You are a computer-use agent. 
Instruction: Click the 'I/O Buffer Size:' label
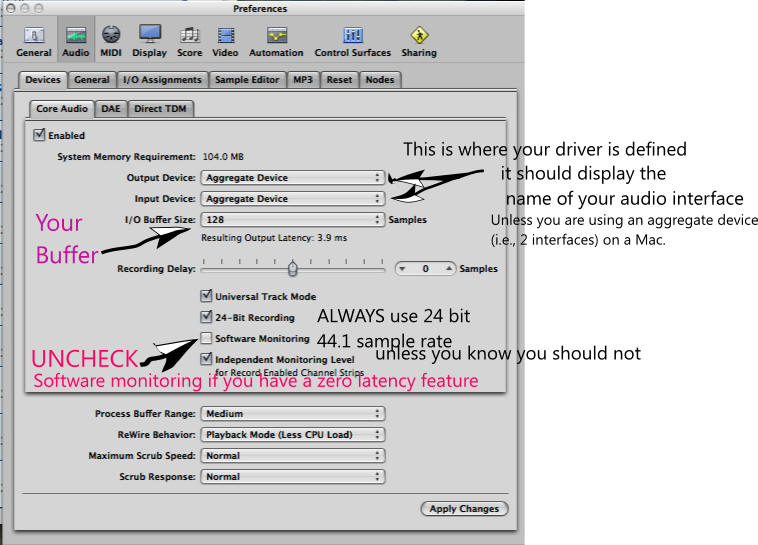tap(160, 220)
